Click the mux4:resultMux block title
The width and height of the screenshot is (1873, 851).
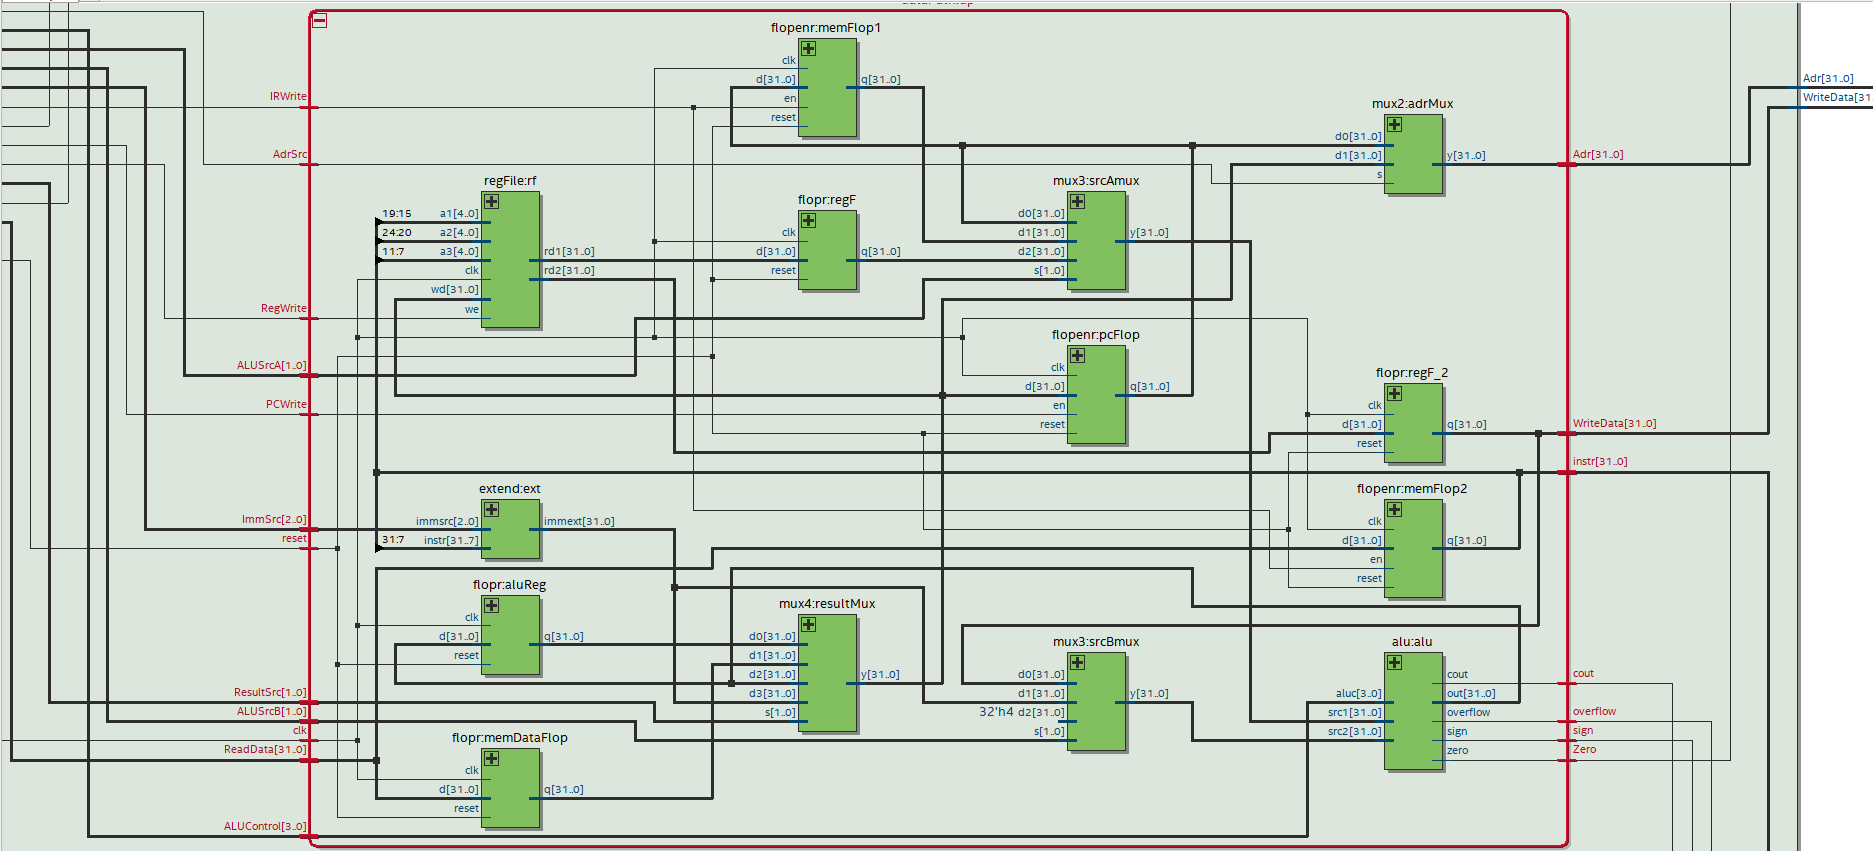tap(827, 604)
